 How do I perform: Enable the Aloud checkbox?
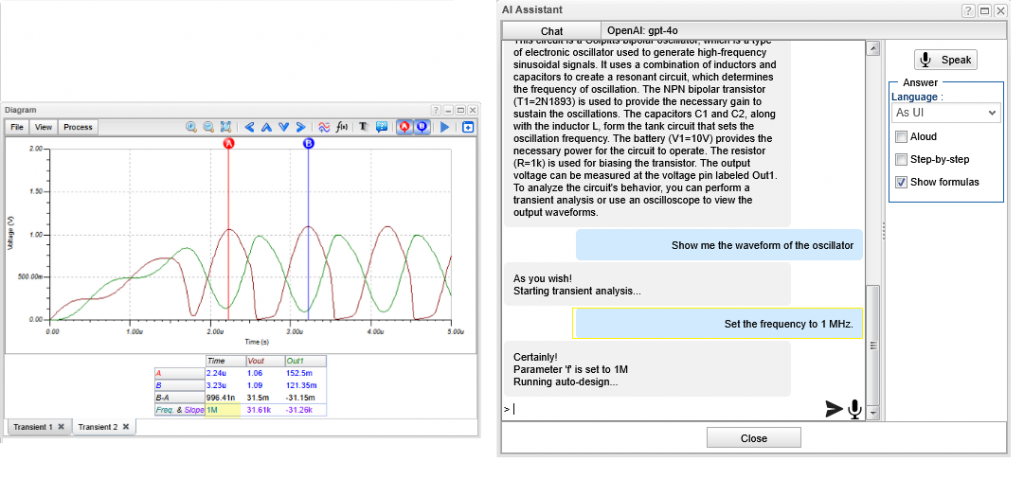click(x=901, y=137)
